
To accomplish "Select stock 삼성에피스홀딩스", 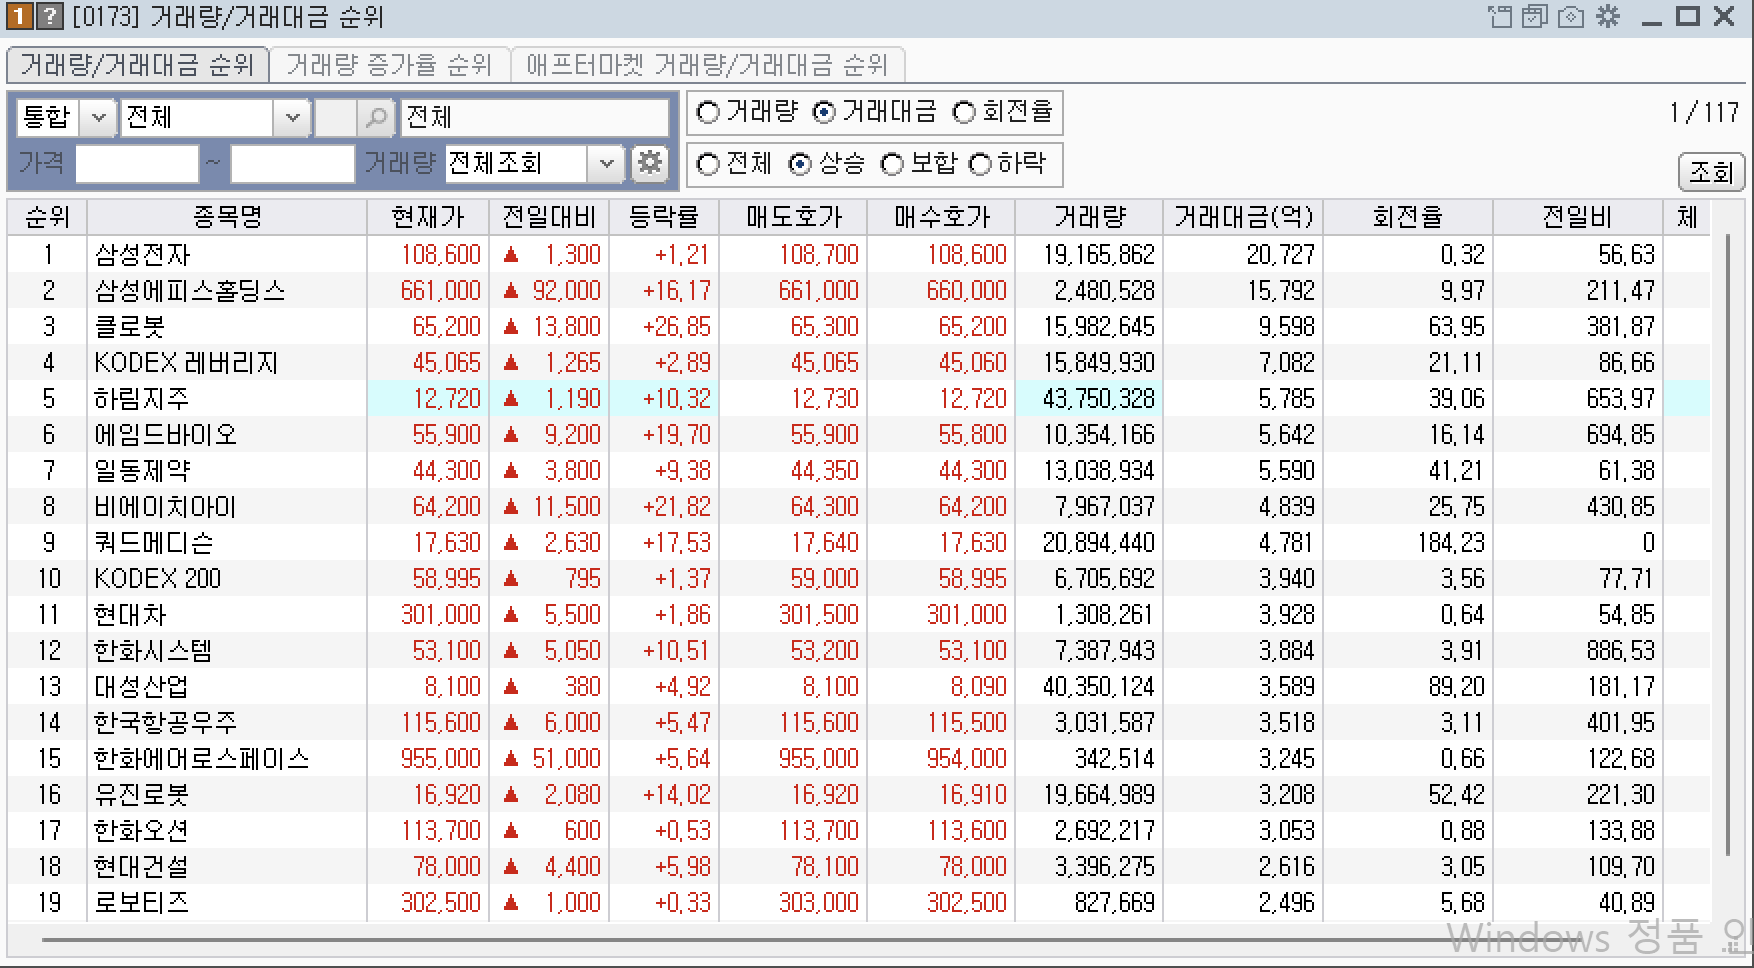I will click(190, 290).
